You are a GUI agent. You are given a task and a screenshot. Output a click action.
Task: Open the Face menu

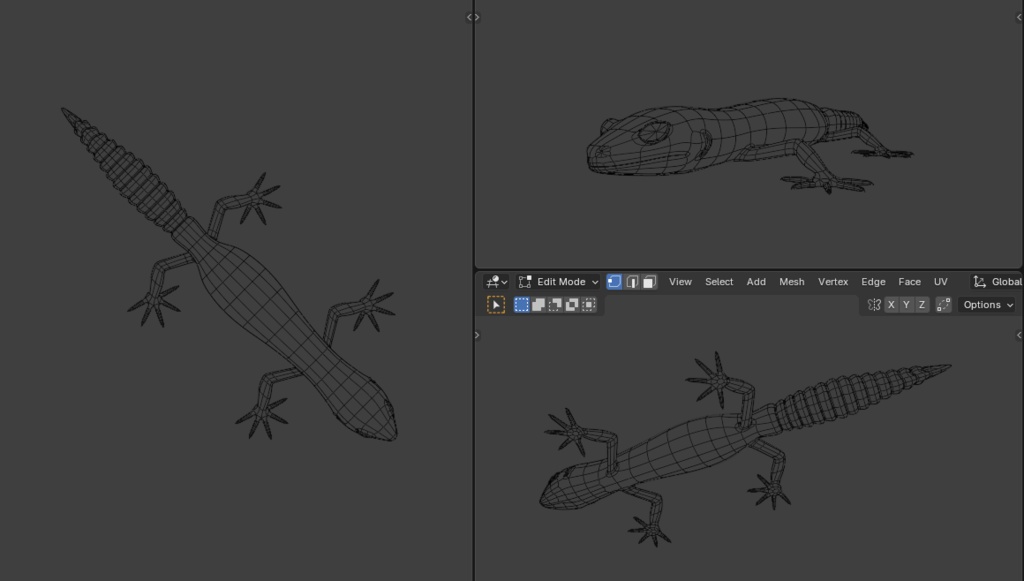click(909, 282)
